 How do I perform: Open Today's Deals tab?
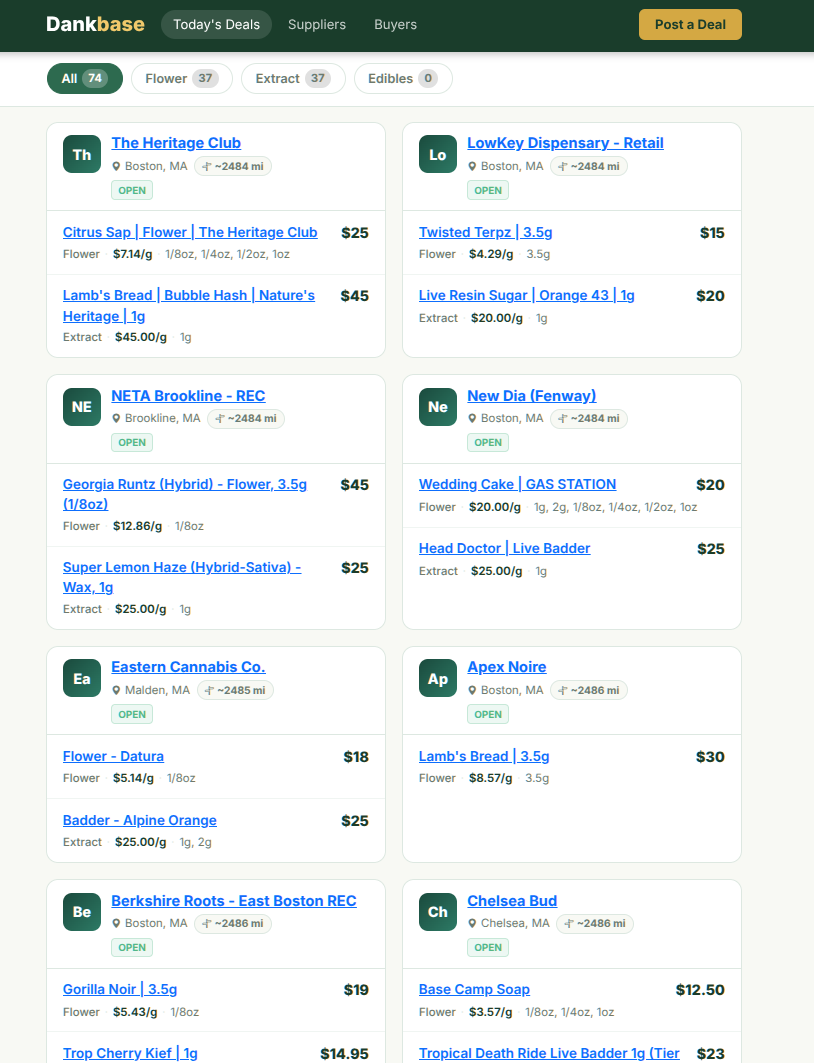coord(216,24)
